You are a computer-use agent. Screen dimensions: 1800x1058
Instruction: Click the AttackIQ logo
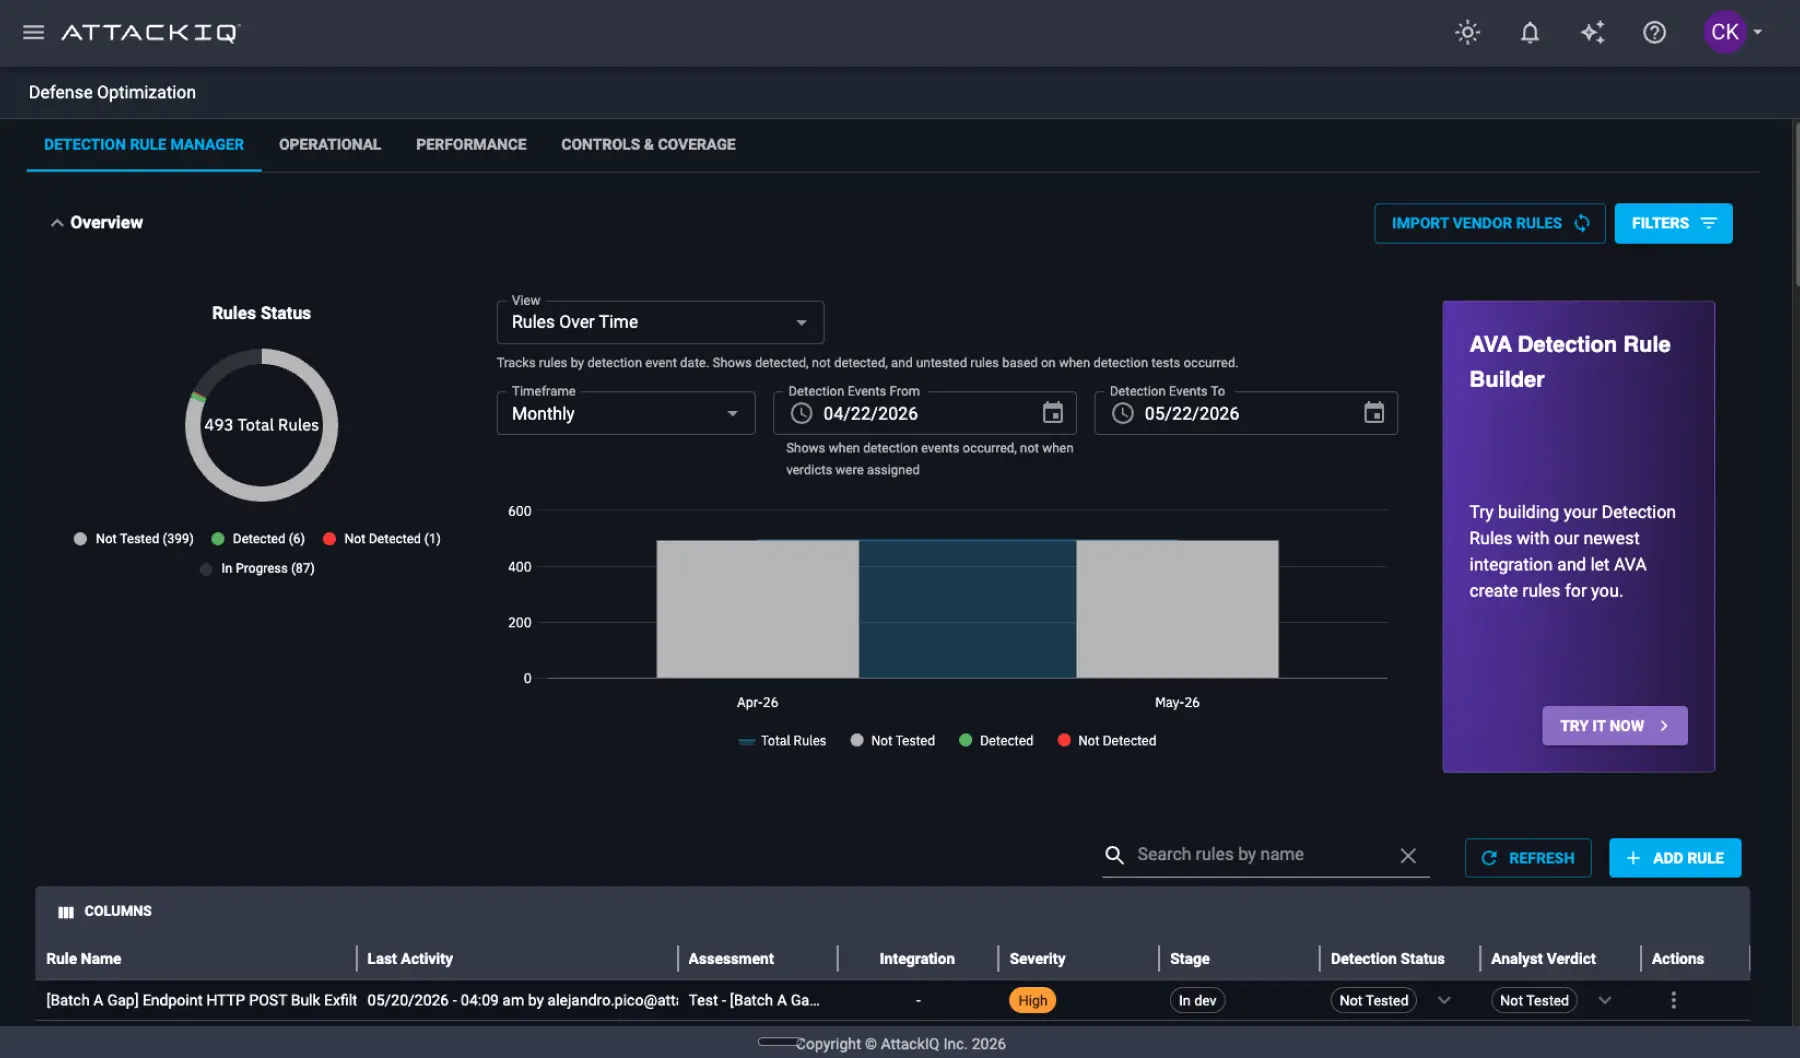[x=151, y=33]
